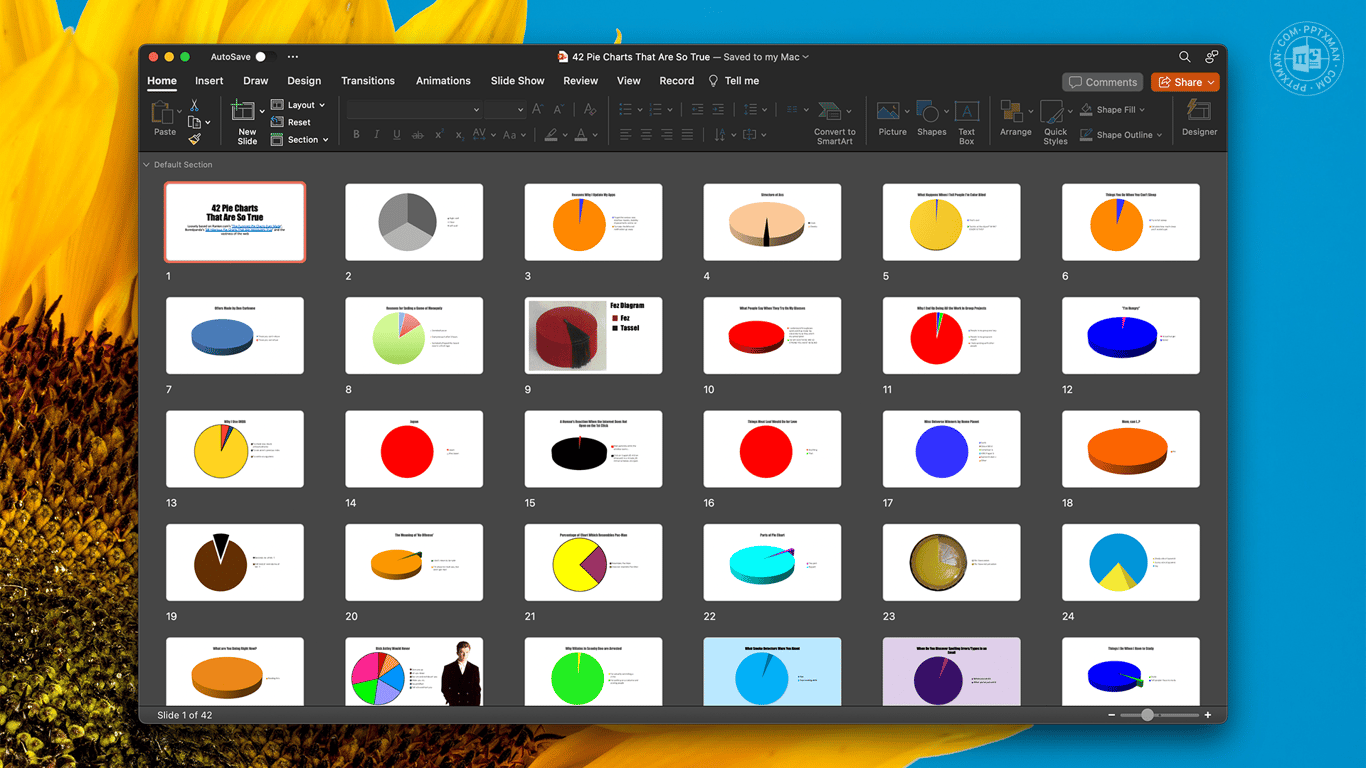Screen dimensions: 1366x768
Task: Click the orange Share button
Action: [x=1185, y=82]
